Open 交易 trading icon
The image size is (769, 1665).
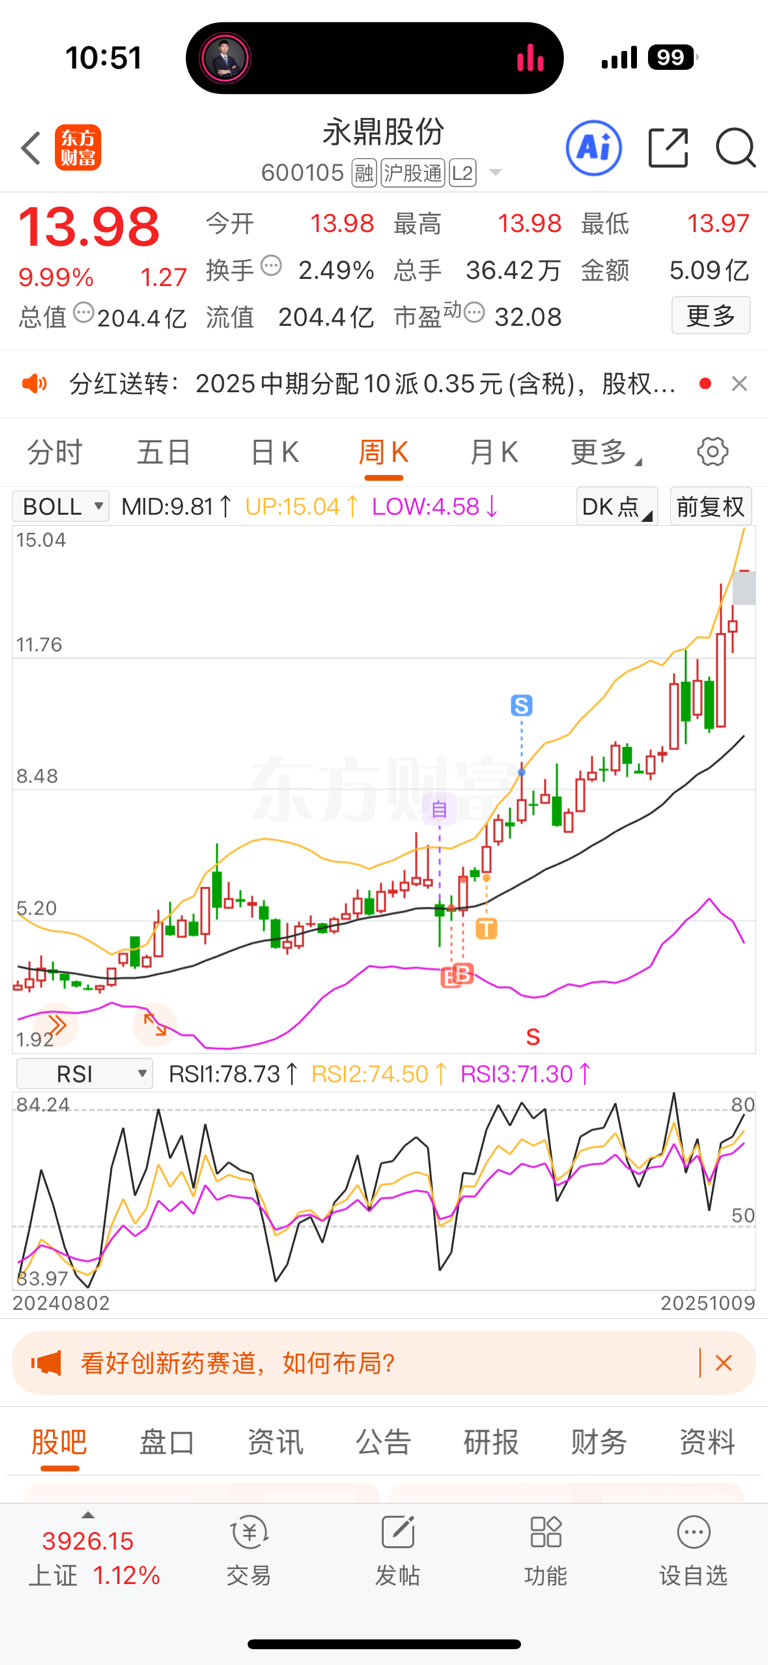coord(249,1551)
